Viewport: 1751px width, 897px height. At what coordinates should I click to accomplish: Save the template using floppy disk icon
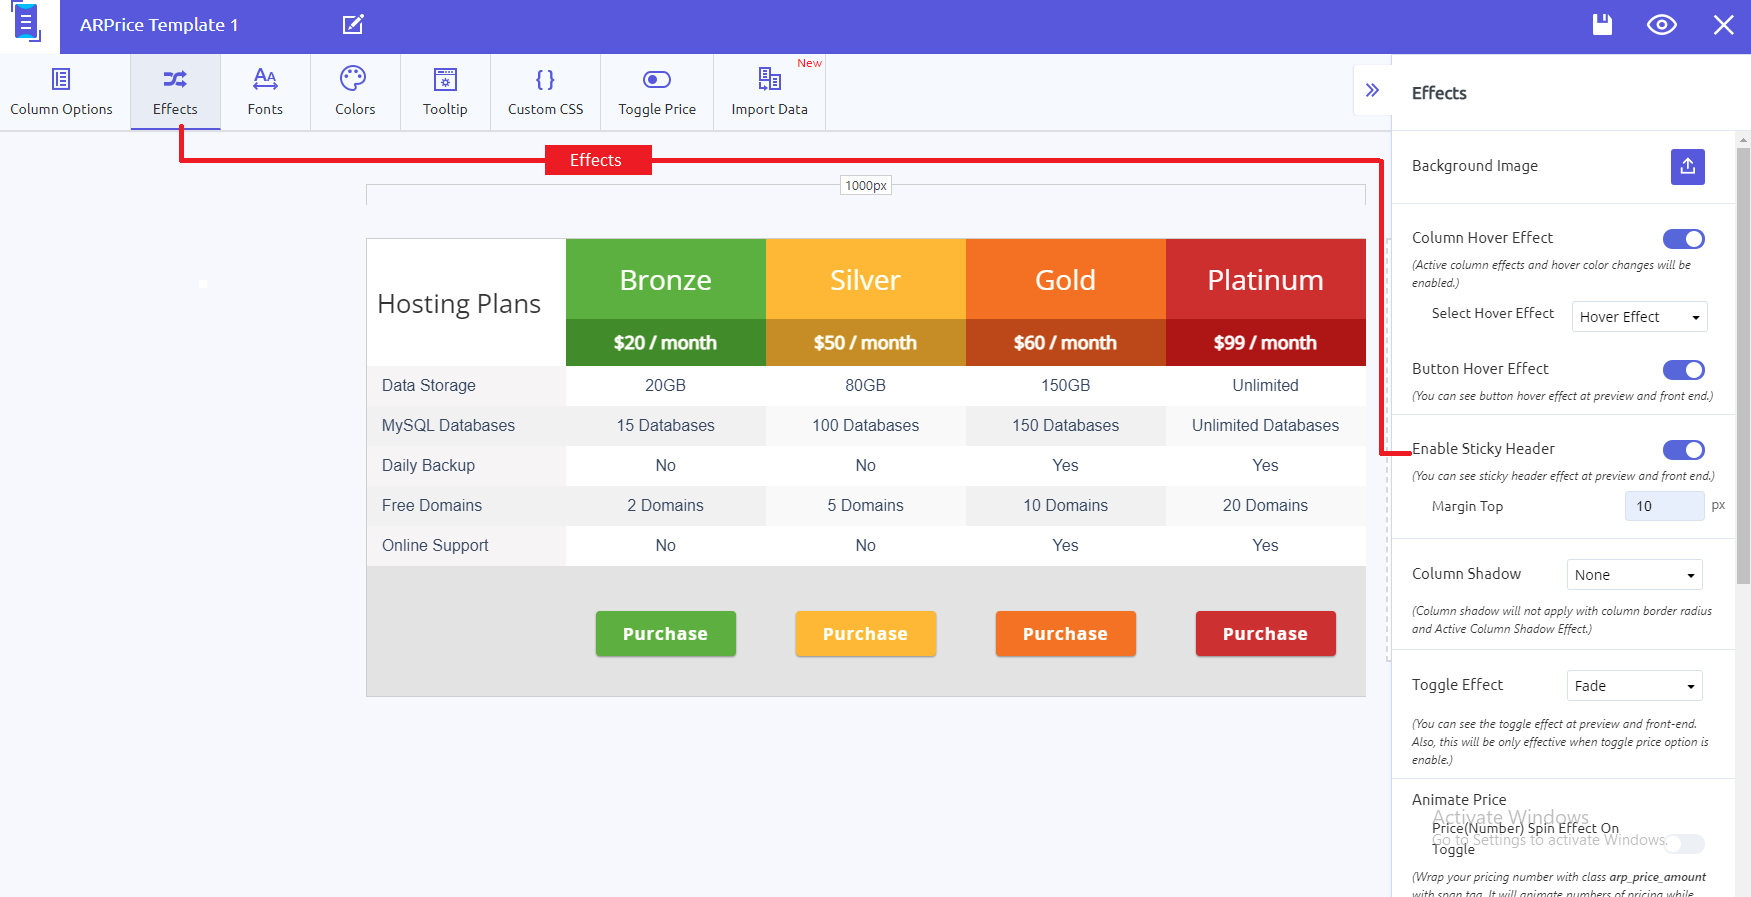1602,24
